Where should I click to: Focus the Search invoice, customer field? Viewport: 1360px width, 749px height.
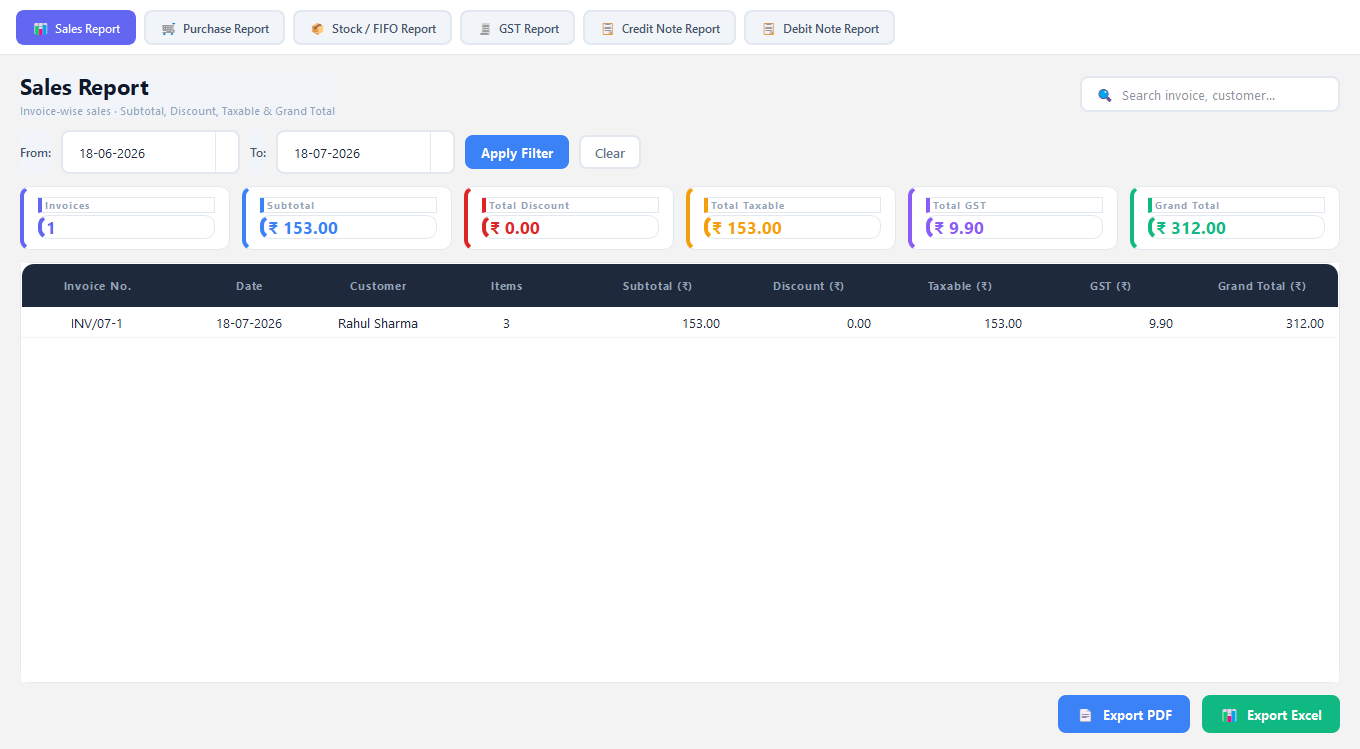(1210, 95)
